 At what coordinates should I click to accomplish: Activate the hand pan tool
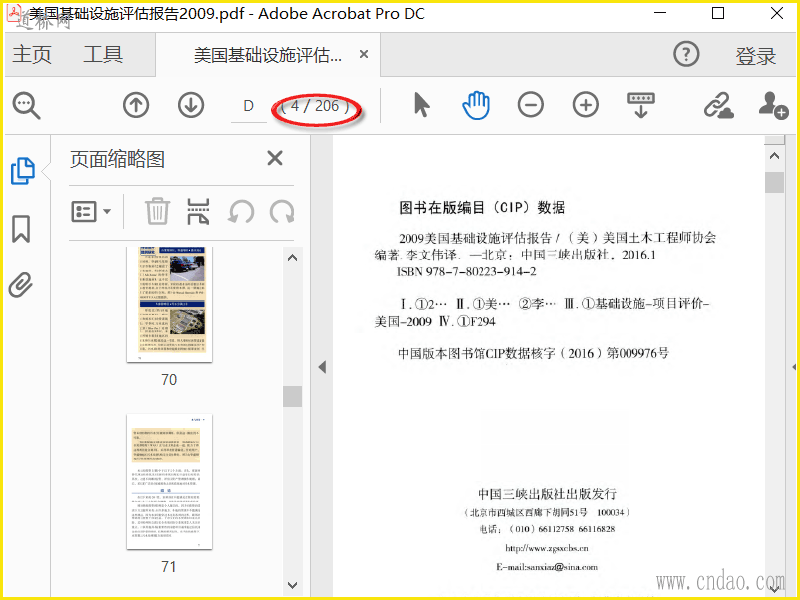pos(476,105)
